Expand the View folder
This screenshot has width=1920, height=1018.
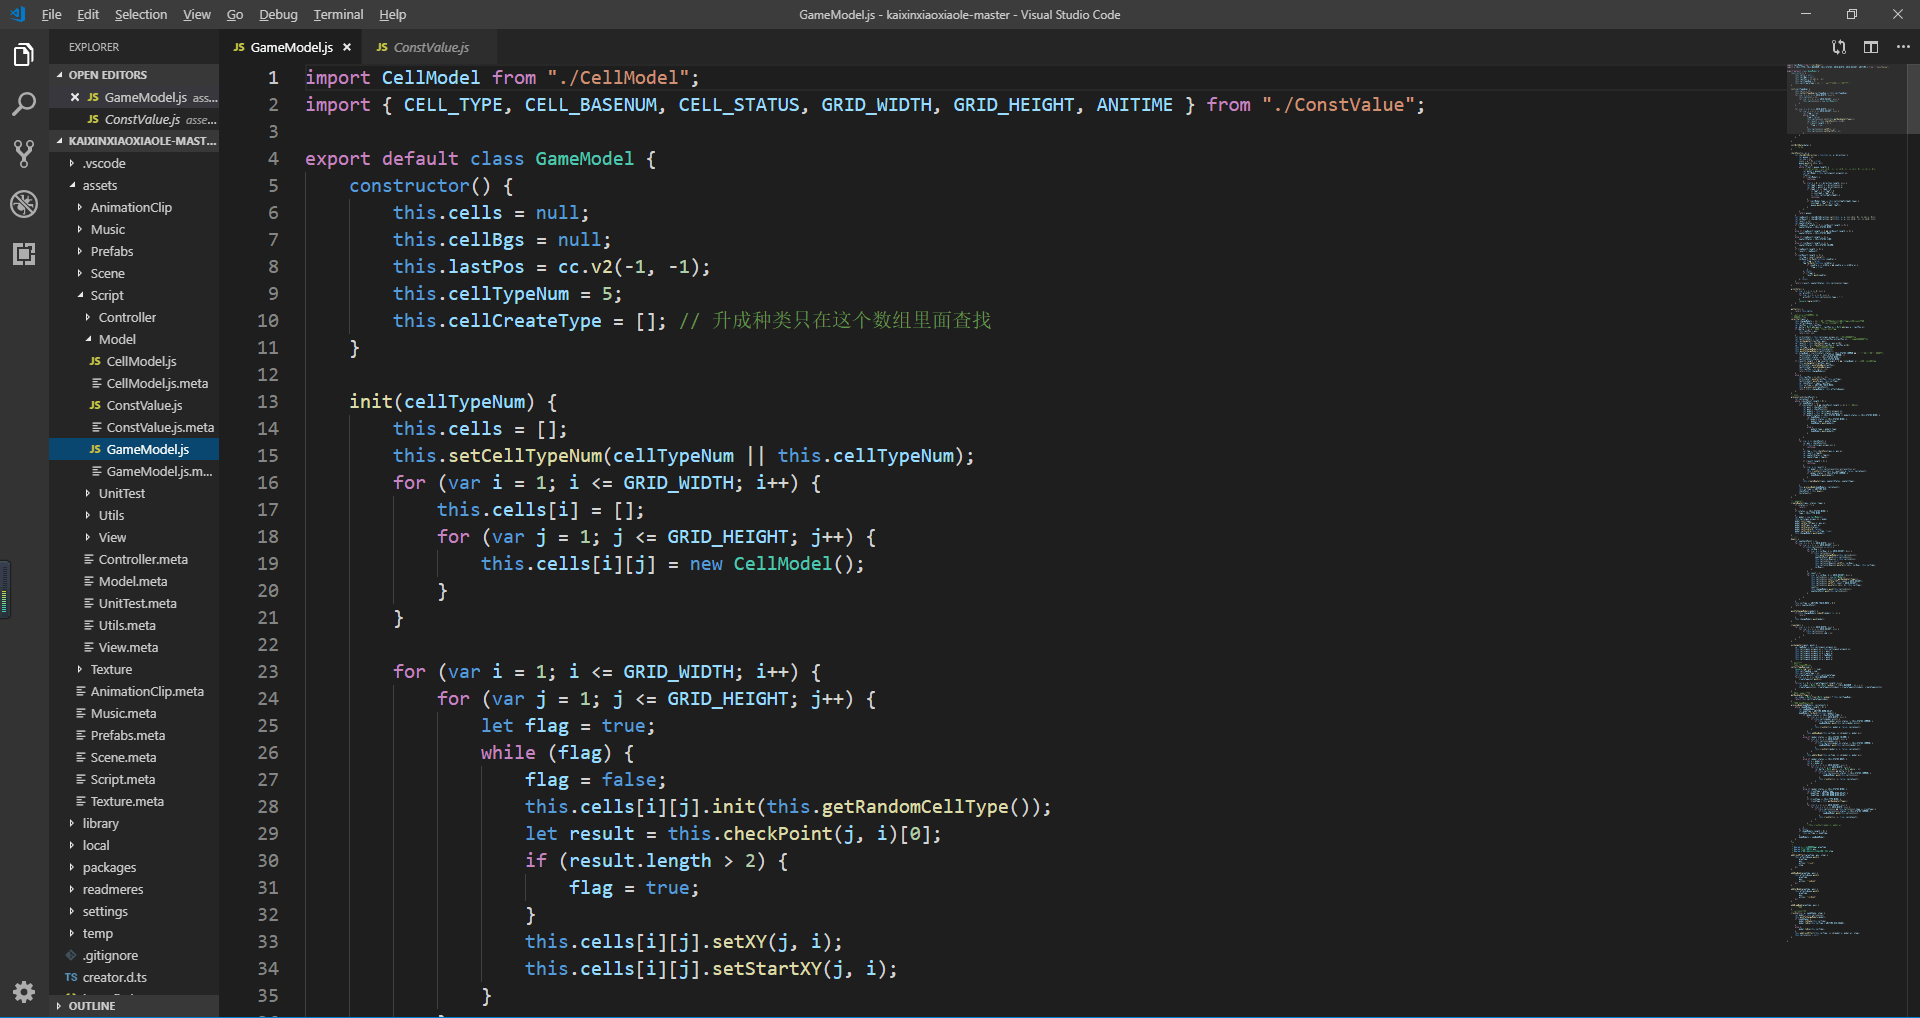[134, 537]
